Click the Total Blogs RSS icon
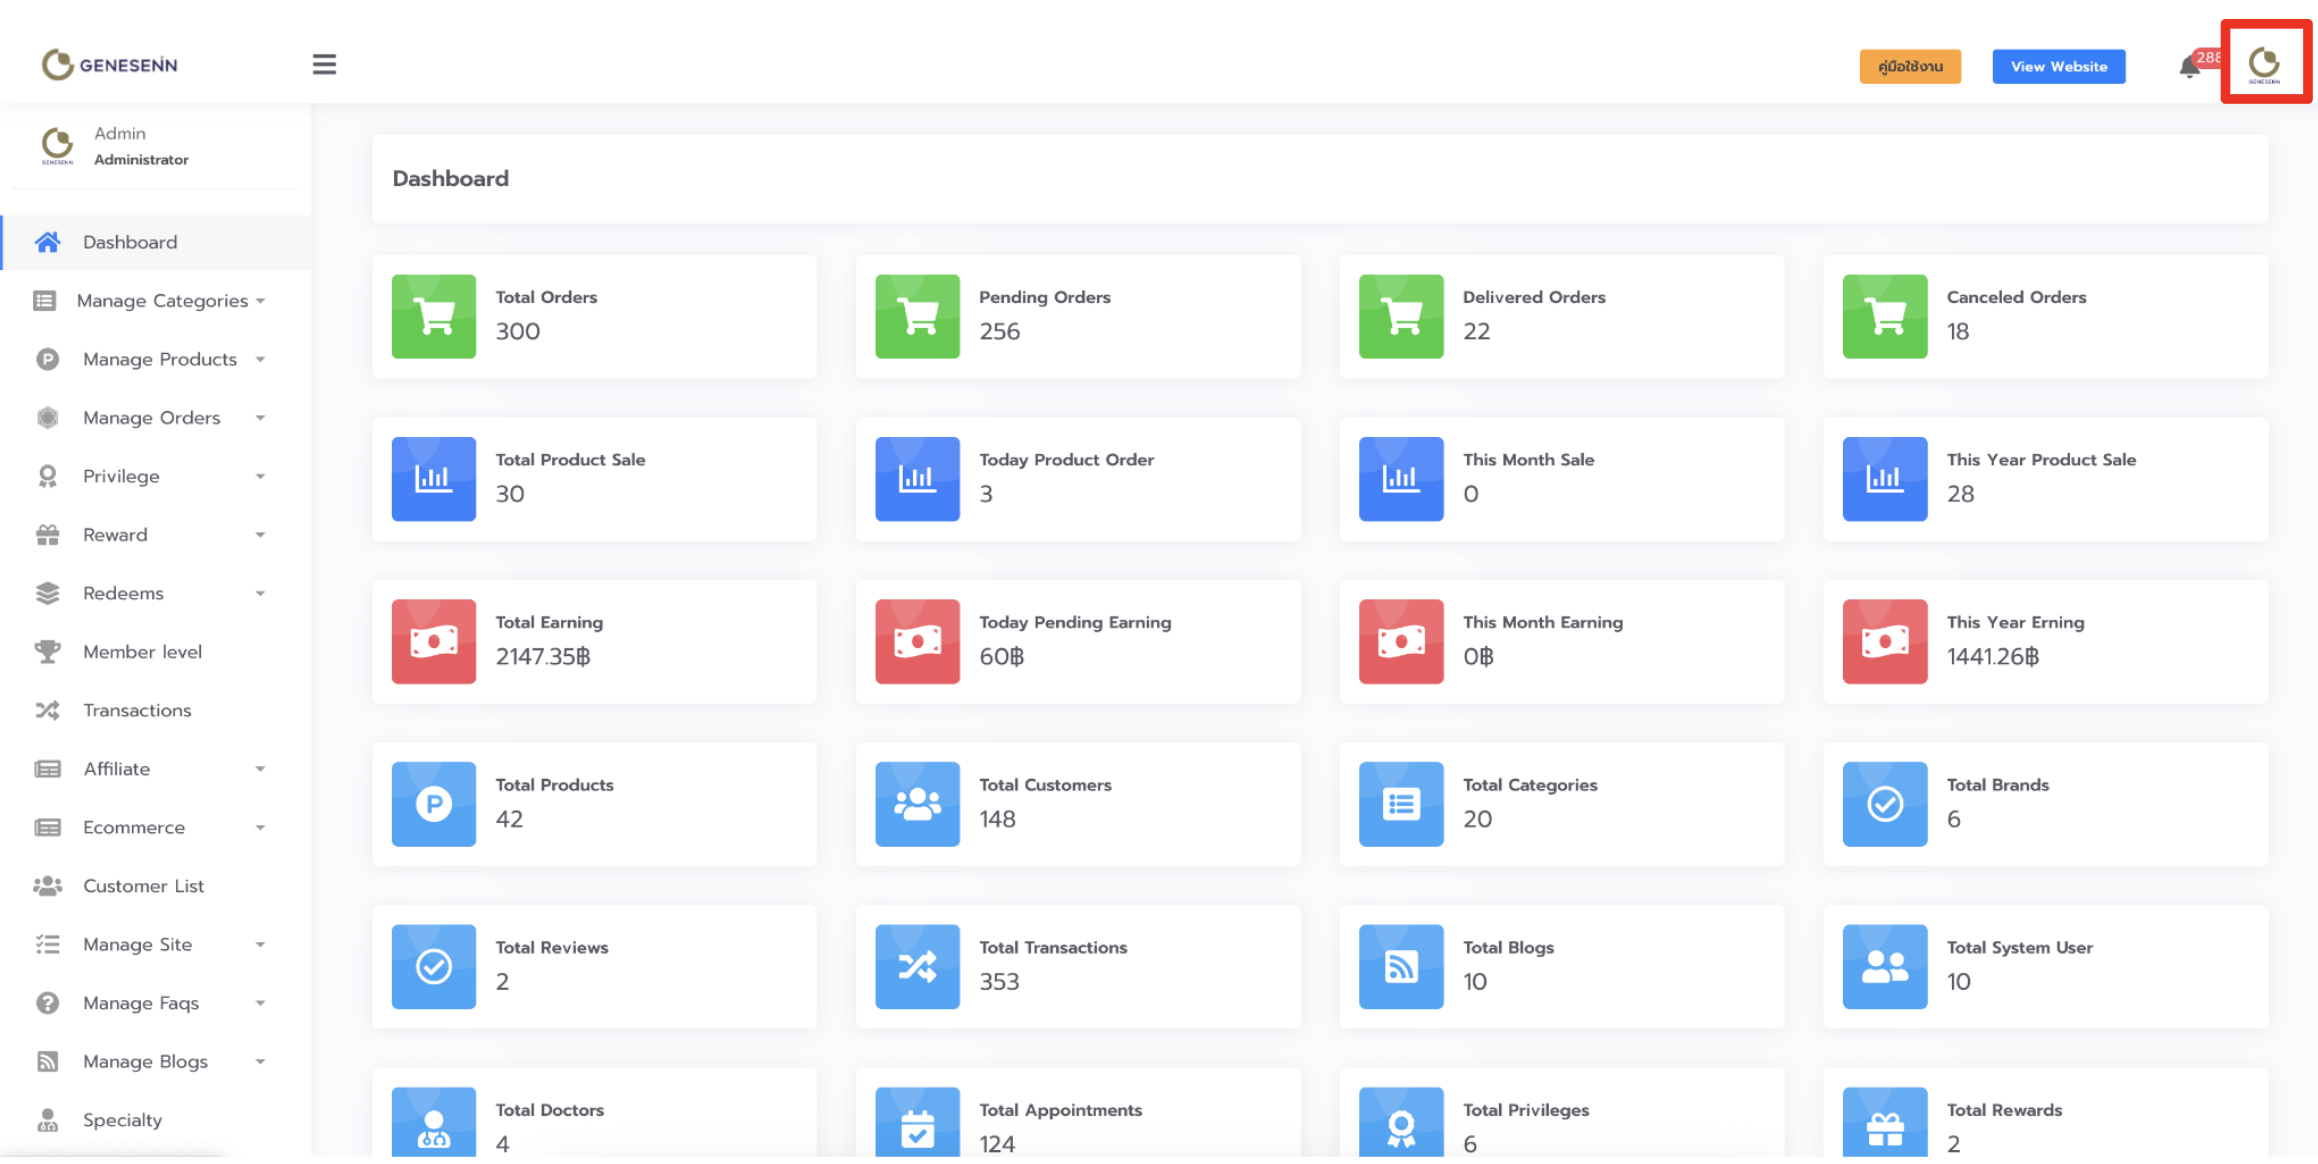The width and height of the screenshot is (2318, 1164). (x=1400, y=967)
